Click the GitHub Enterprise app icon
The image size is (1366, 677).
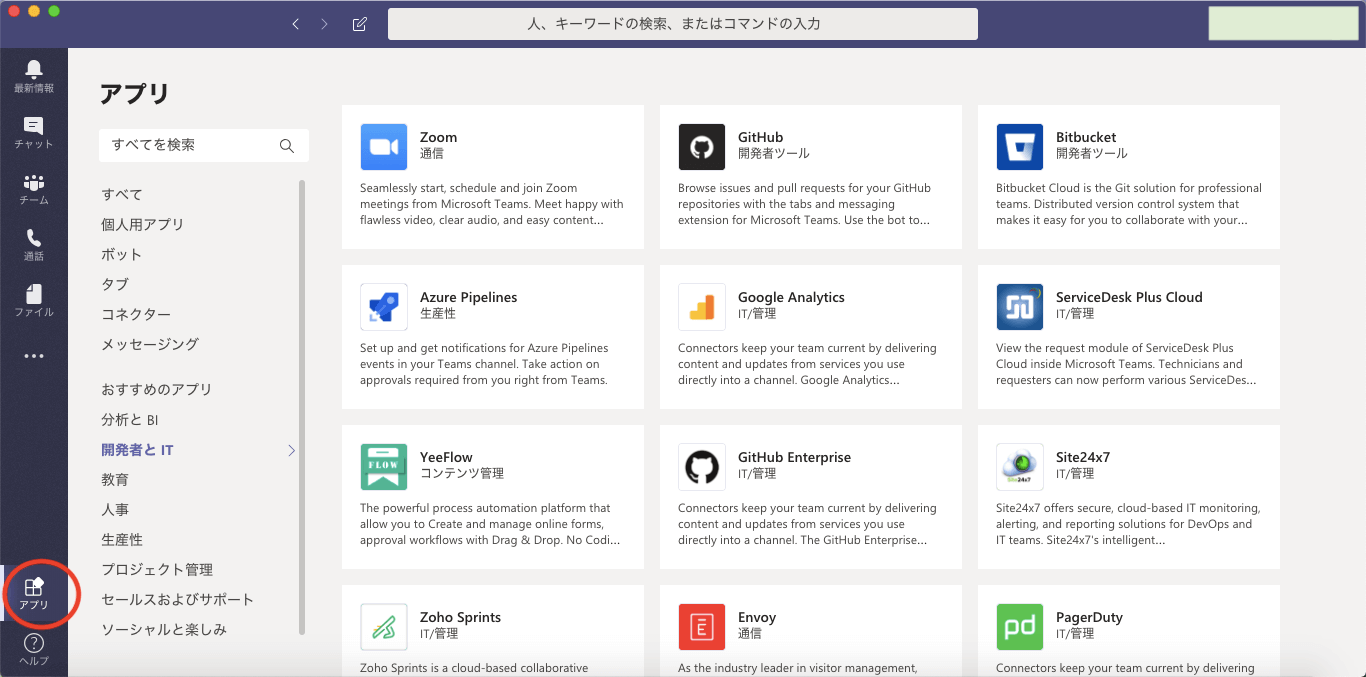pos(702,467)
